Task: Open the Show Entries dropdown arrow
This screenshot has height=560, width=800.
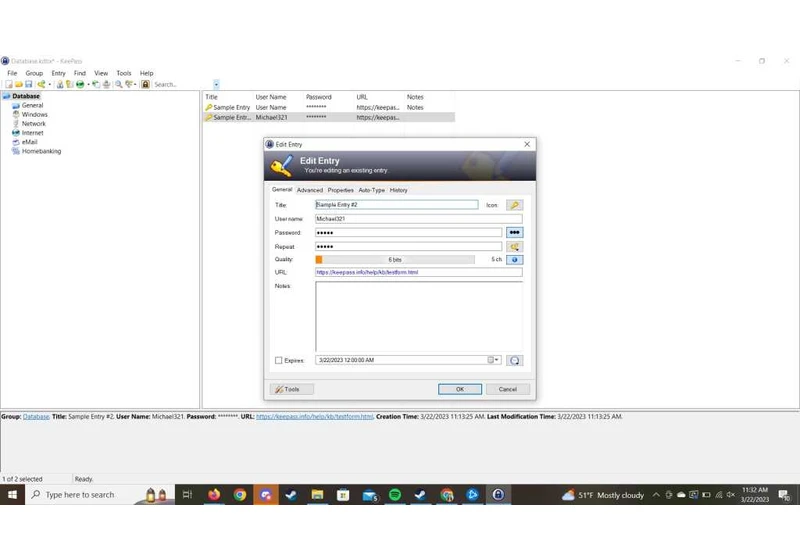Action: pyautogui.click(x=135, y=85)
